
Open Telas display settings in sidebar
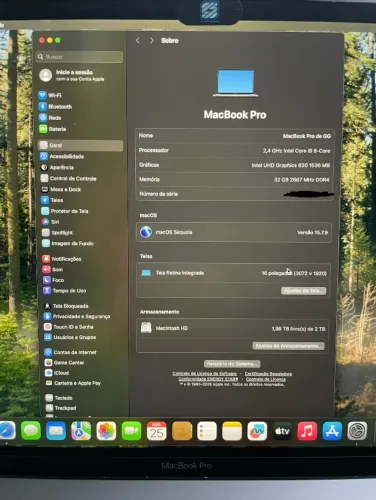[x=52, y=200]
